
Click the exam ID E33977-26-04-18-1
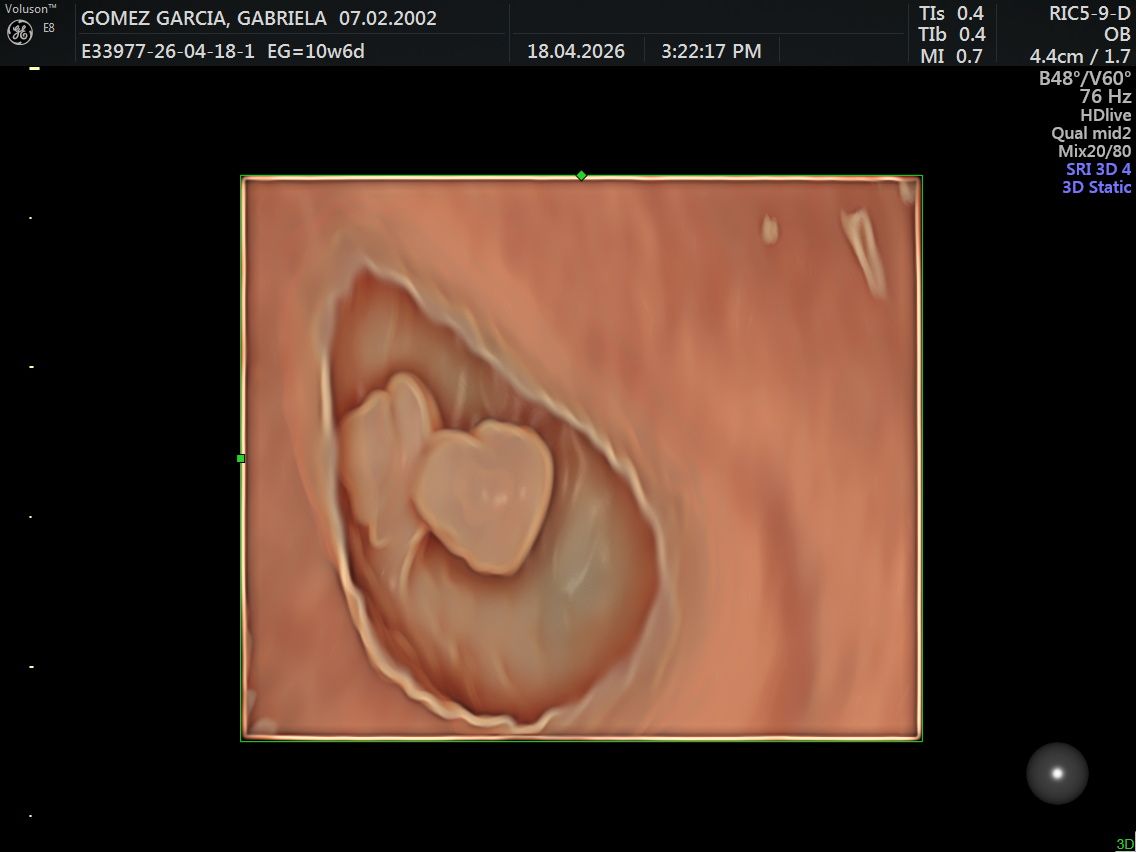click(x=168, y=51)
